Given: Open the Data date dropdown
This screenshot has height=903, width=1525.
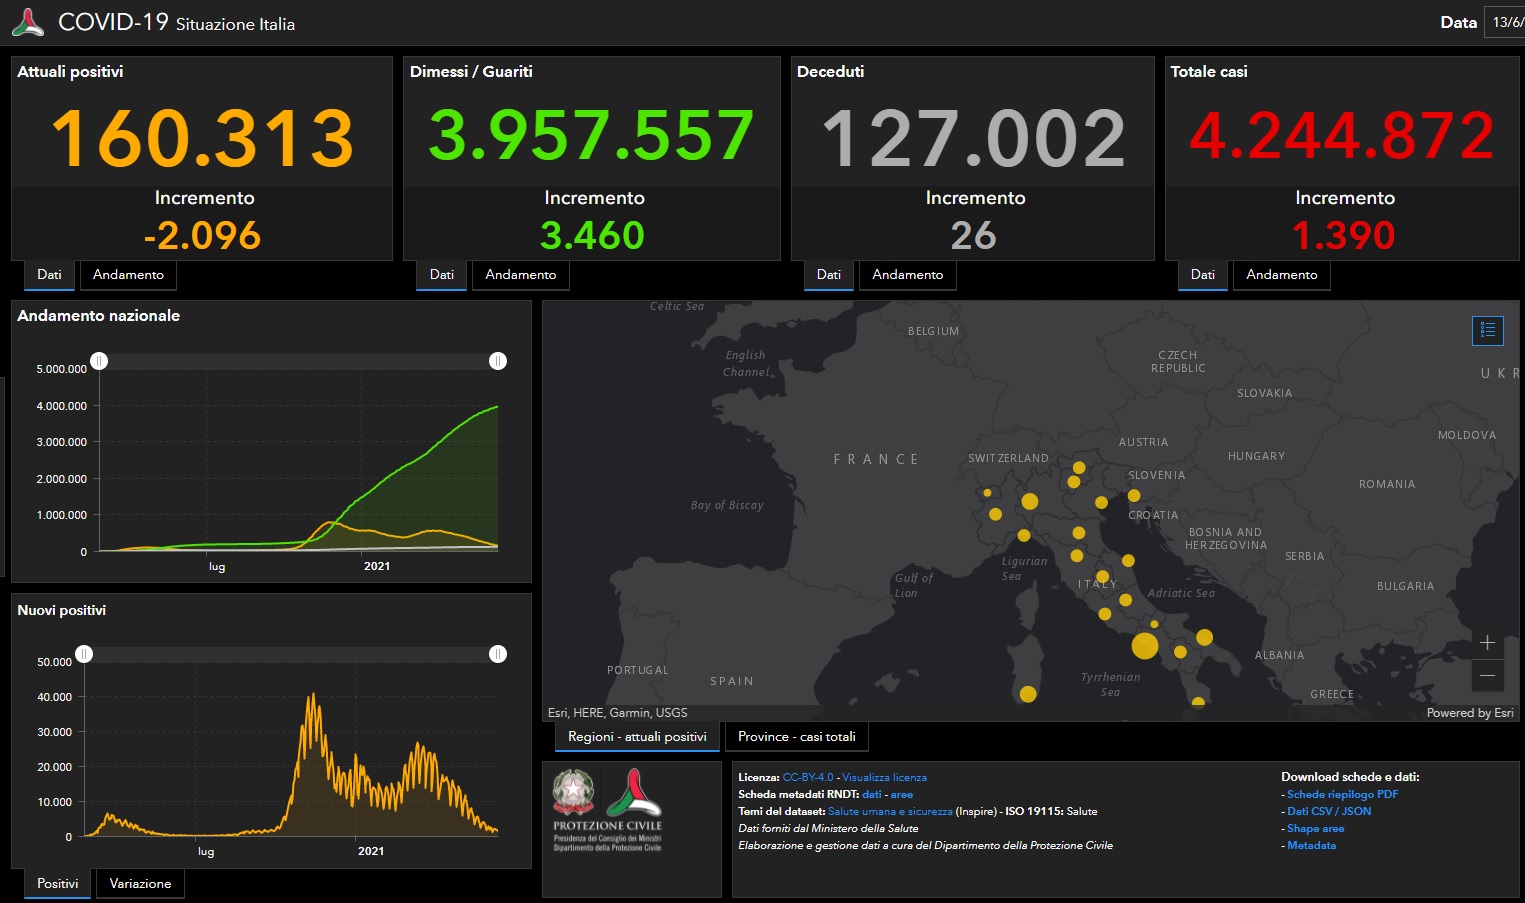Looking at the screenshot, I should pyautogui.click(x=1505, y=22).
